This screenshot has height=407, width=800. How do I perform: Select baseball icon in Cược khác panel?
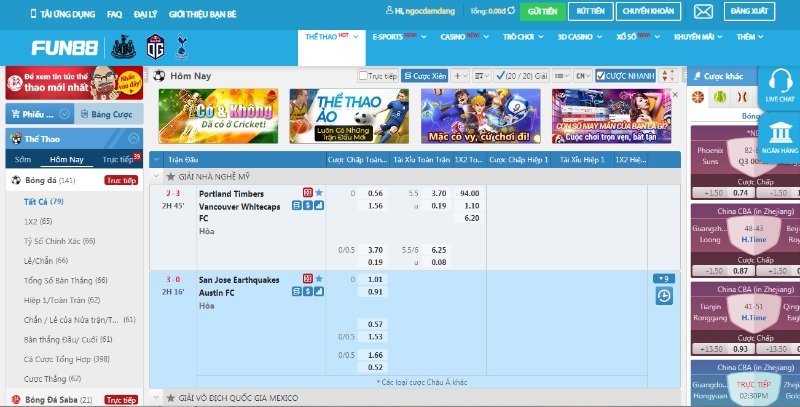pos(742,97)
